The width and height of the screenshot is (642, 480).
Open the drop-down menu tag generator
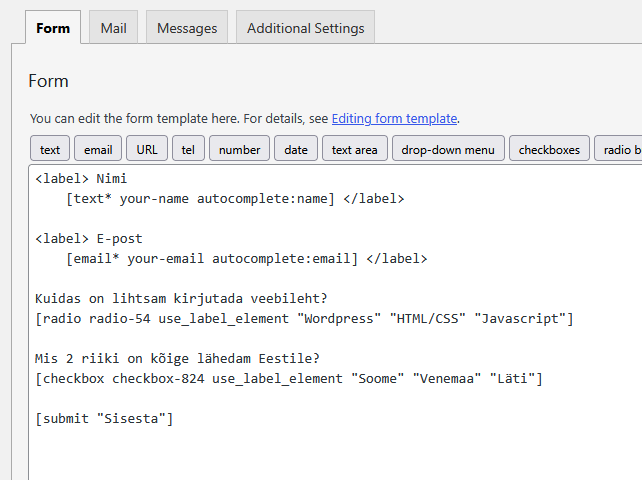pos(448,150)
